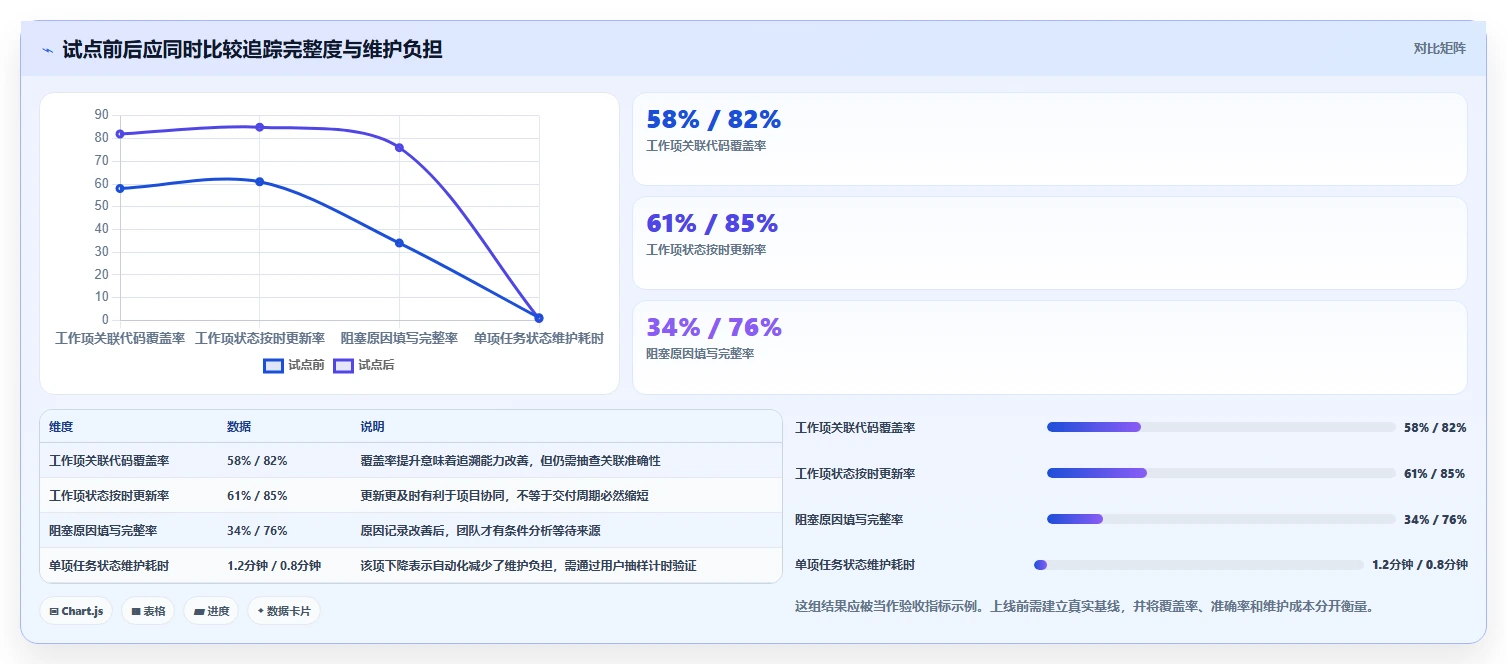Click x-axis label 单项任务状态维护耗时 in chart
The width and height of the screenshot is (1507, 664).
tap(539, 338)
